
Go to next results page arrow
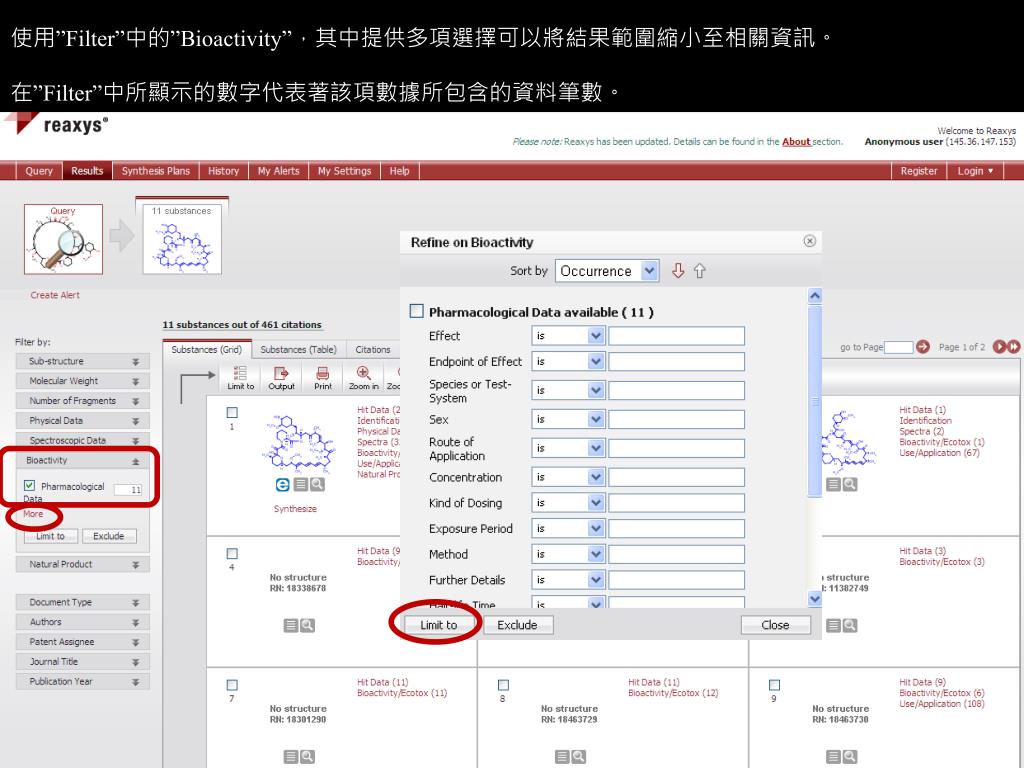[x=999, y=347]
